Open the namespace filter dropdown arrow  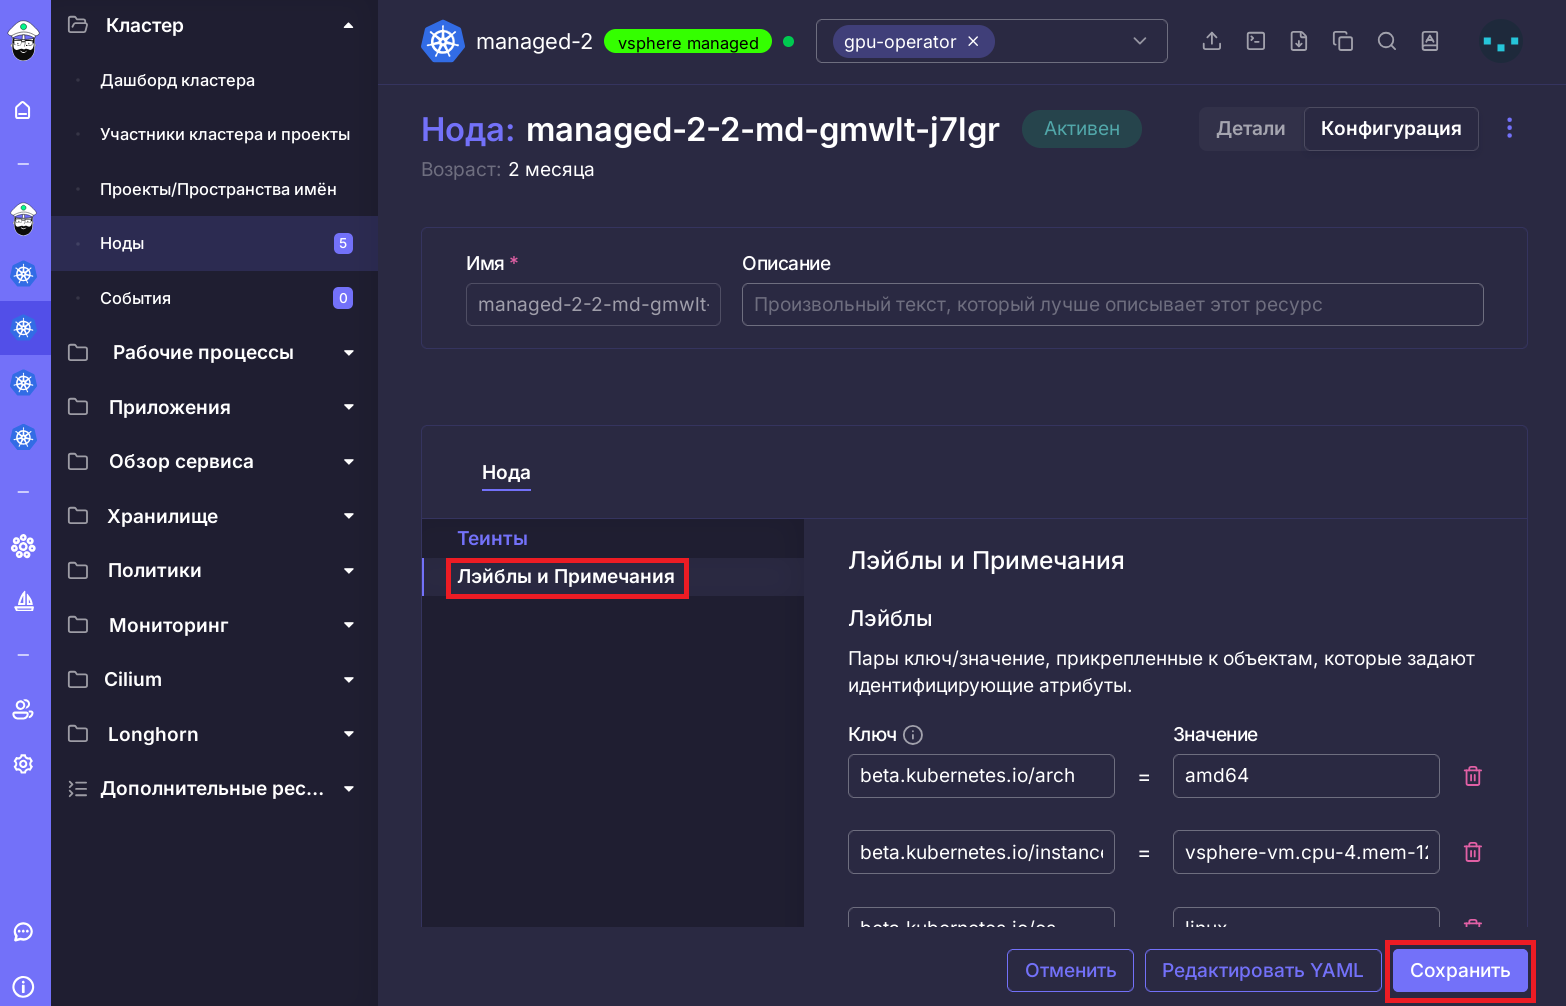(1140, 41)
